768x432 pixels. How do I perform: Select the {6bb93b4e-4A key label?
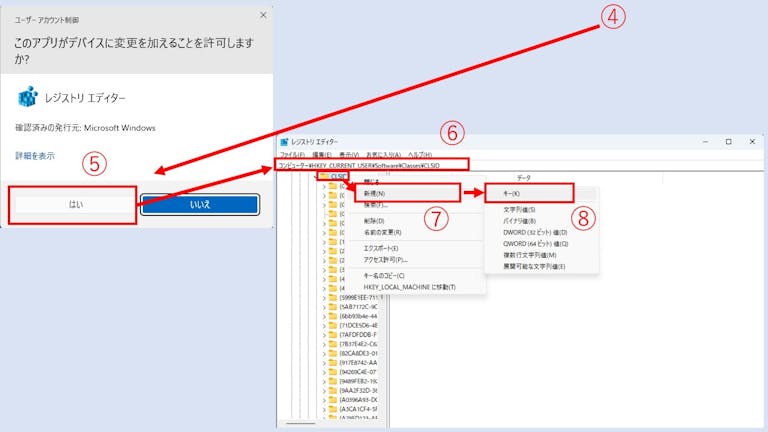pyautogui.click(x=359, y=316)
